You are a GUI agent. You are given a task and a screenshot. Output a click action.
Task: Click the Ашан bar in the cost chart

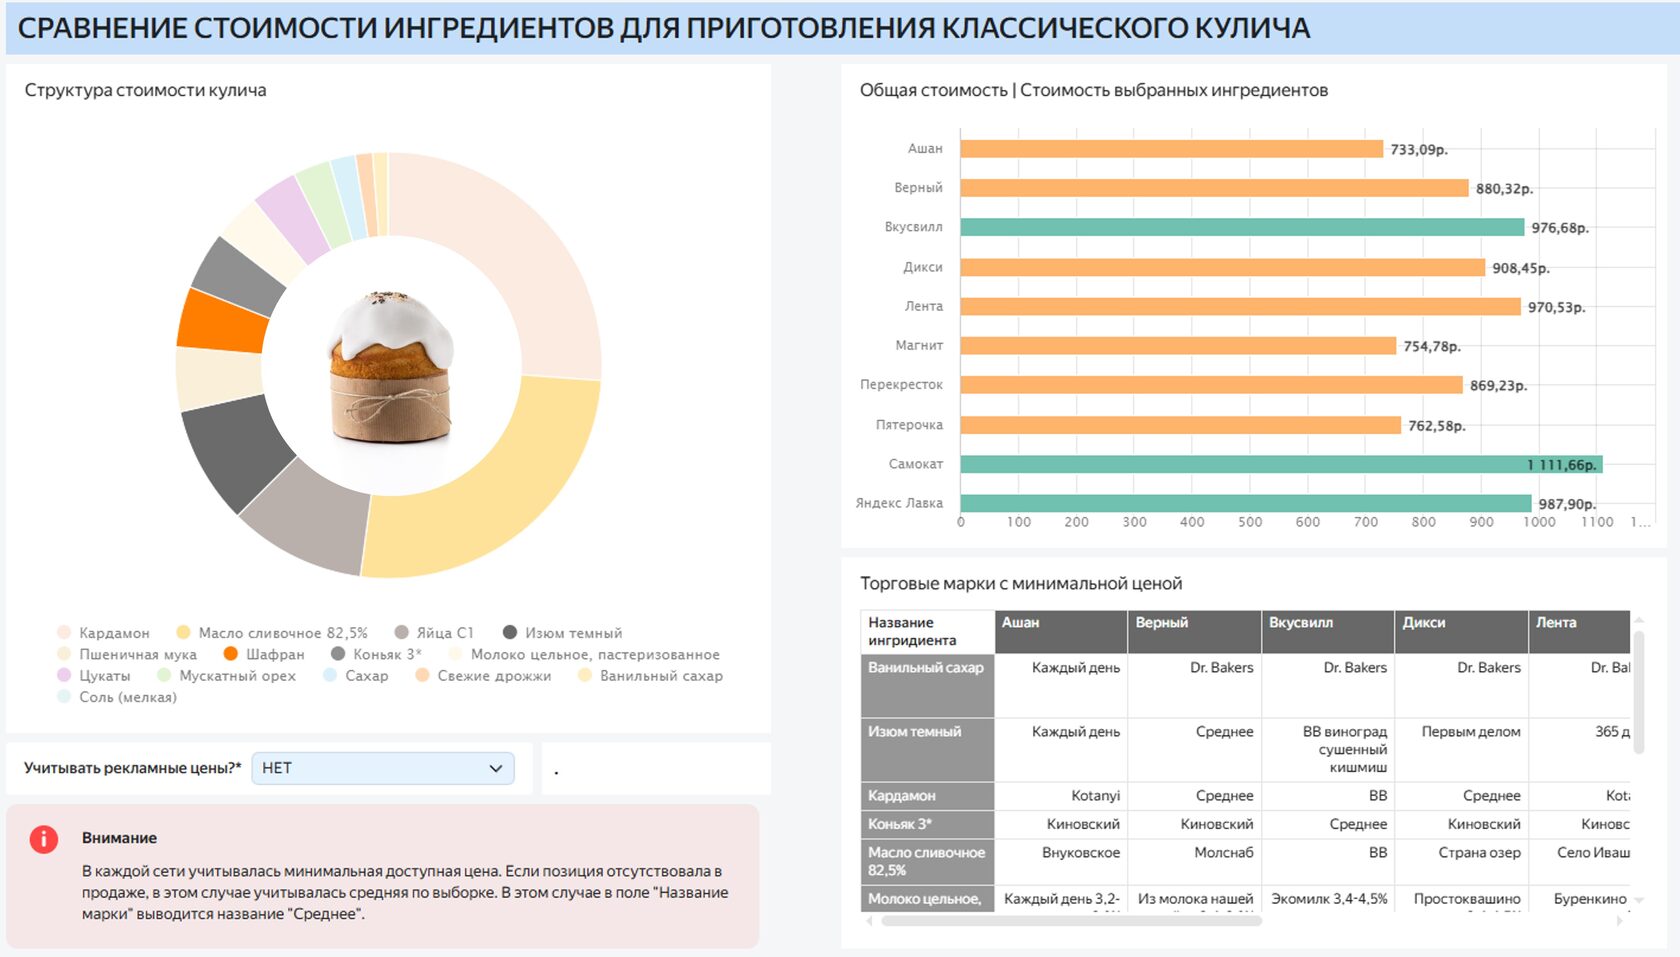tap(1172, 149)
